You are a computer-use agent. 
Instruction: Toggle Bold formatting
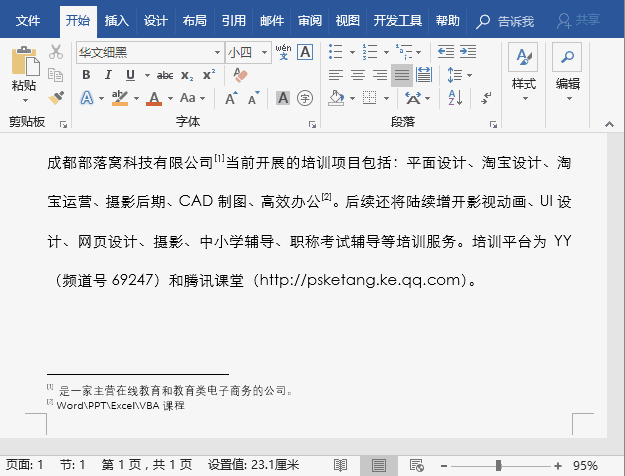pyautogui.click(x=86, y=75)
